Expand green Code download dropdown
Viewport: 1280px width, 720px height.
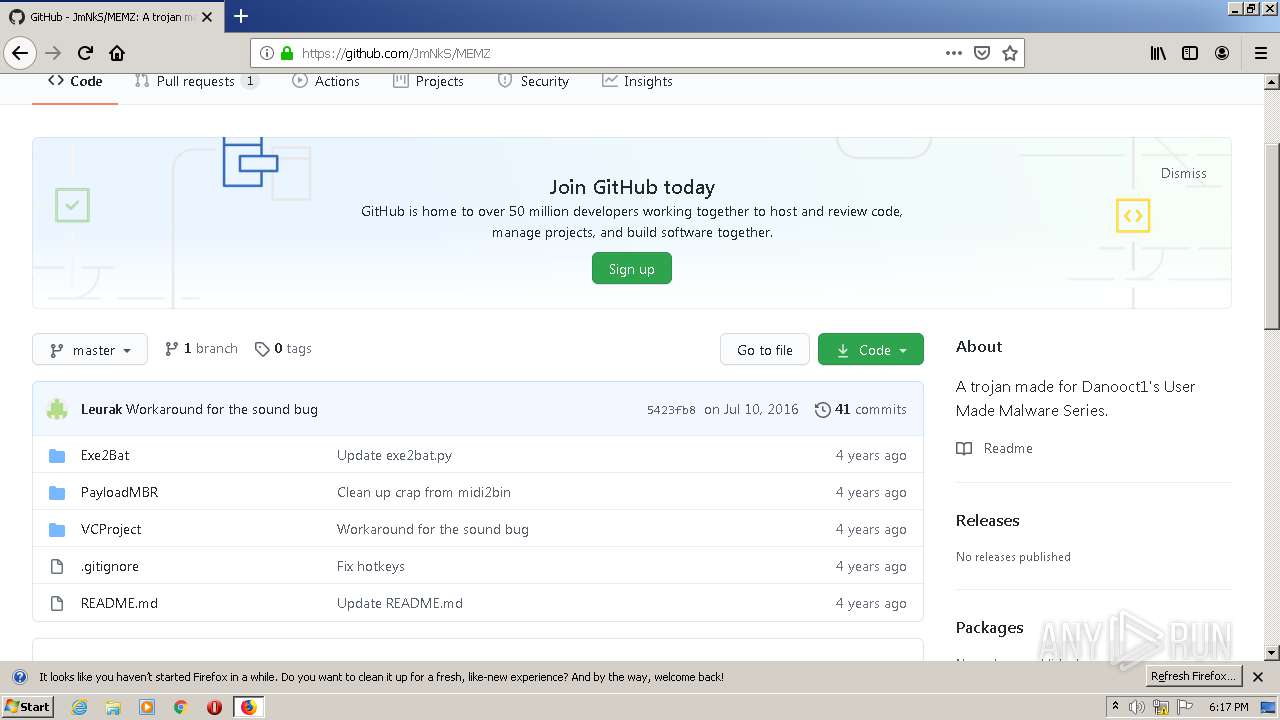click(871, 349)
